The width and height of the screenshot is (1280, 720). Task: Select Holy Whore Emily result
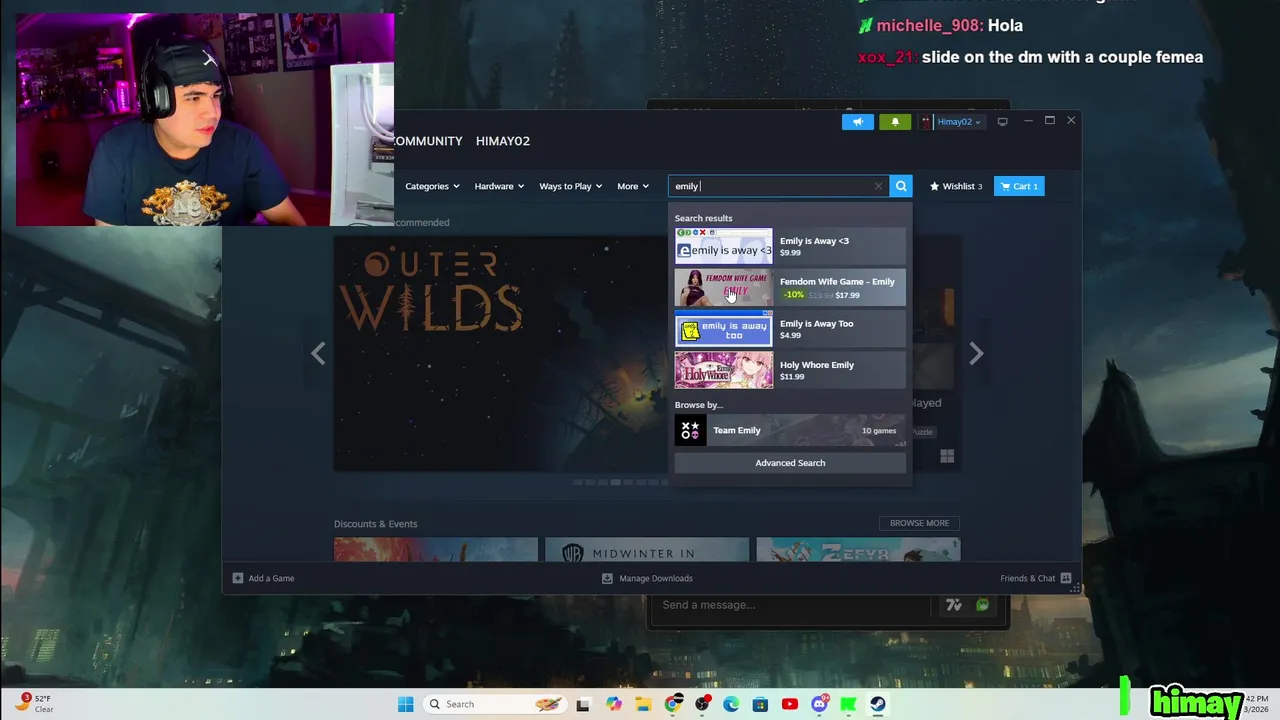point(790,370)
